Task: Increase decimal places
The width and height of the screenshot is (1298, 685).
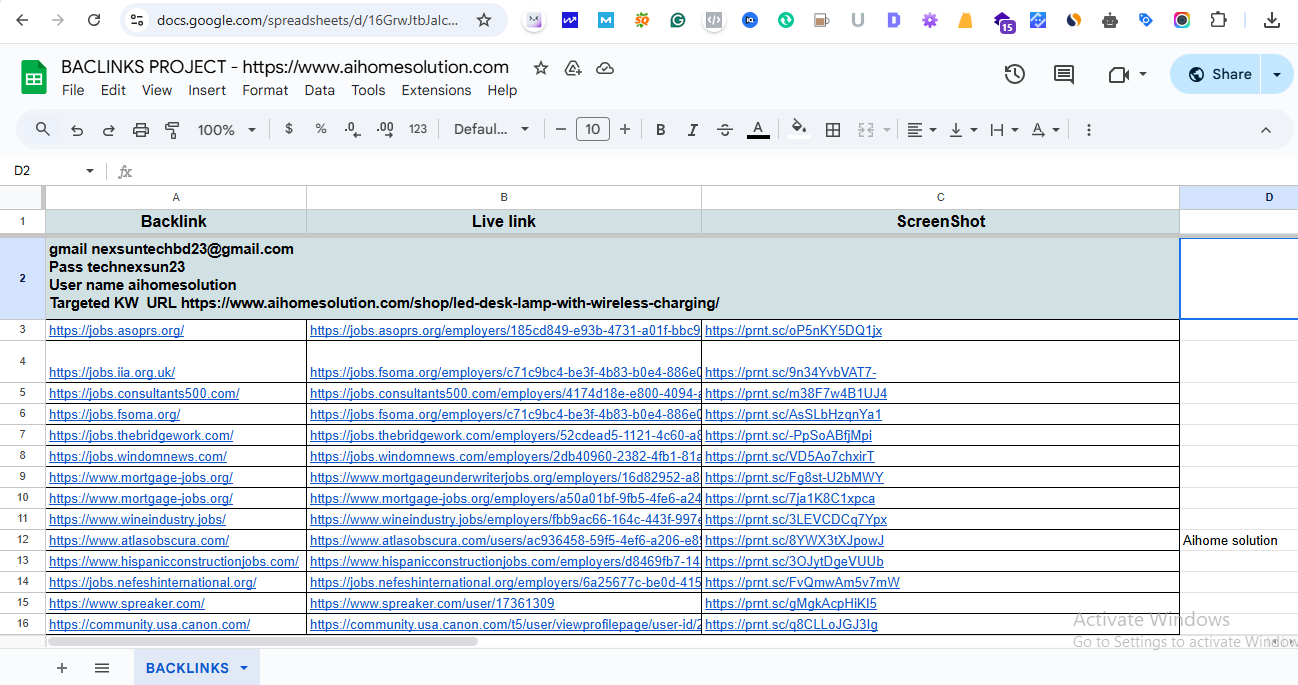Action: coord(385,129)
